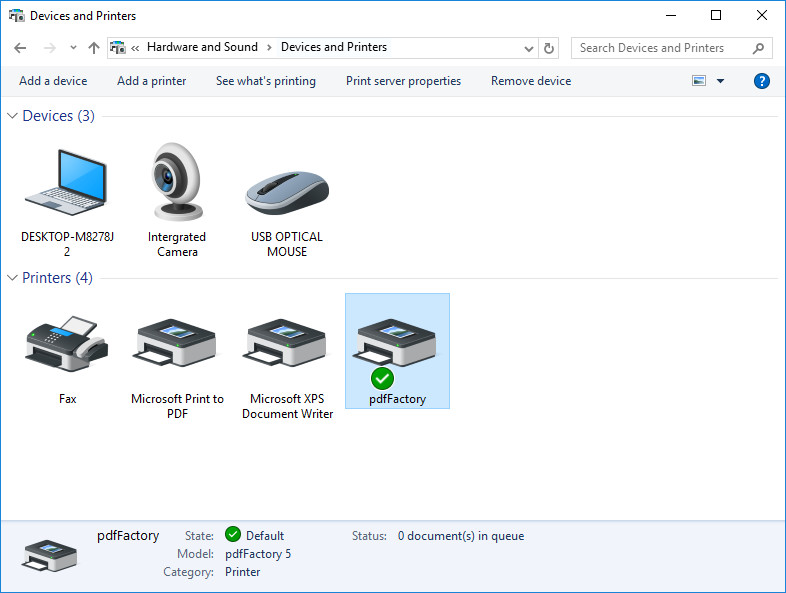Image resolution: width=786 pixels, height=593 pixels.
Task: Refresh the Devices and Printers view
Action: pos(549,48)
